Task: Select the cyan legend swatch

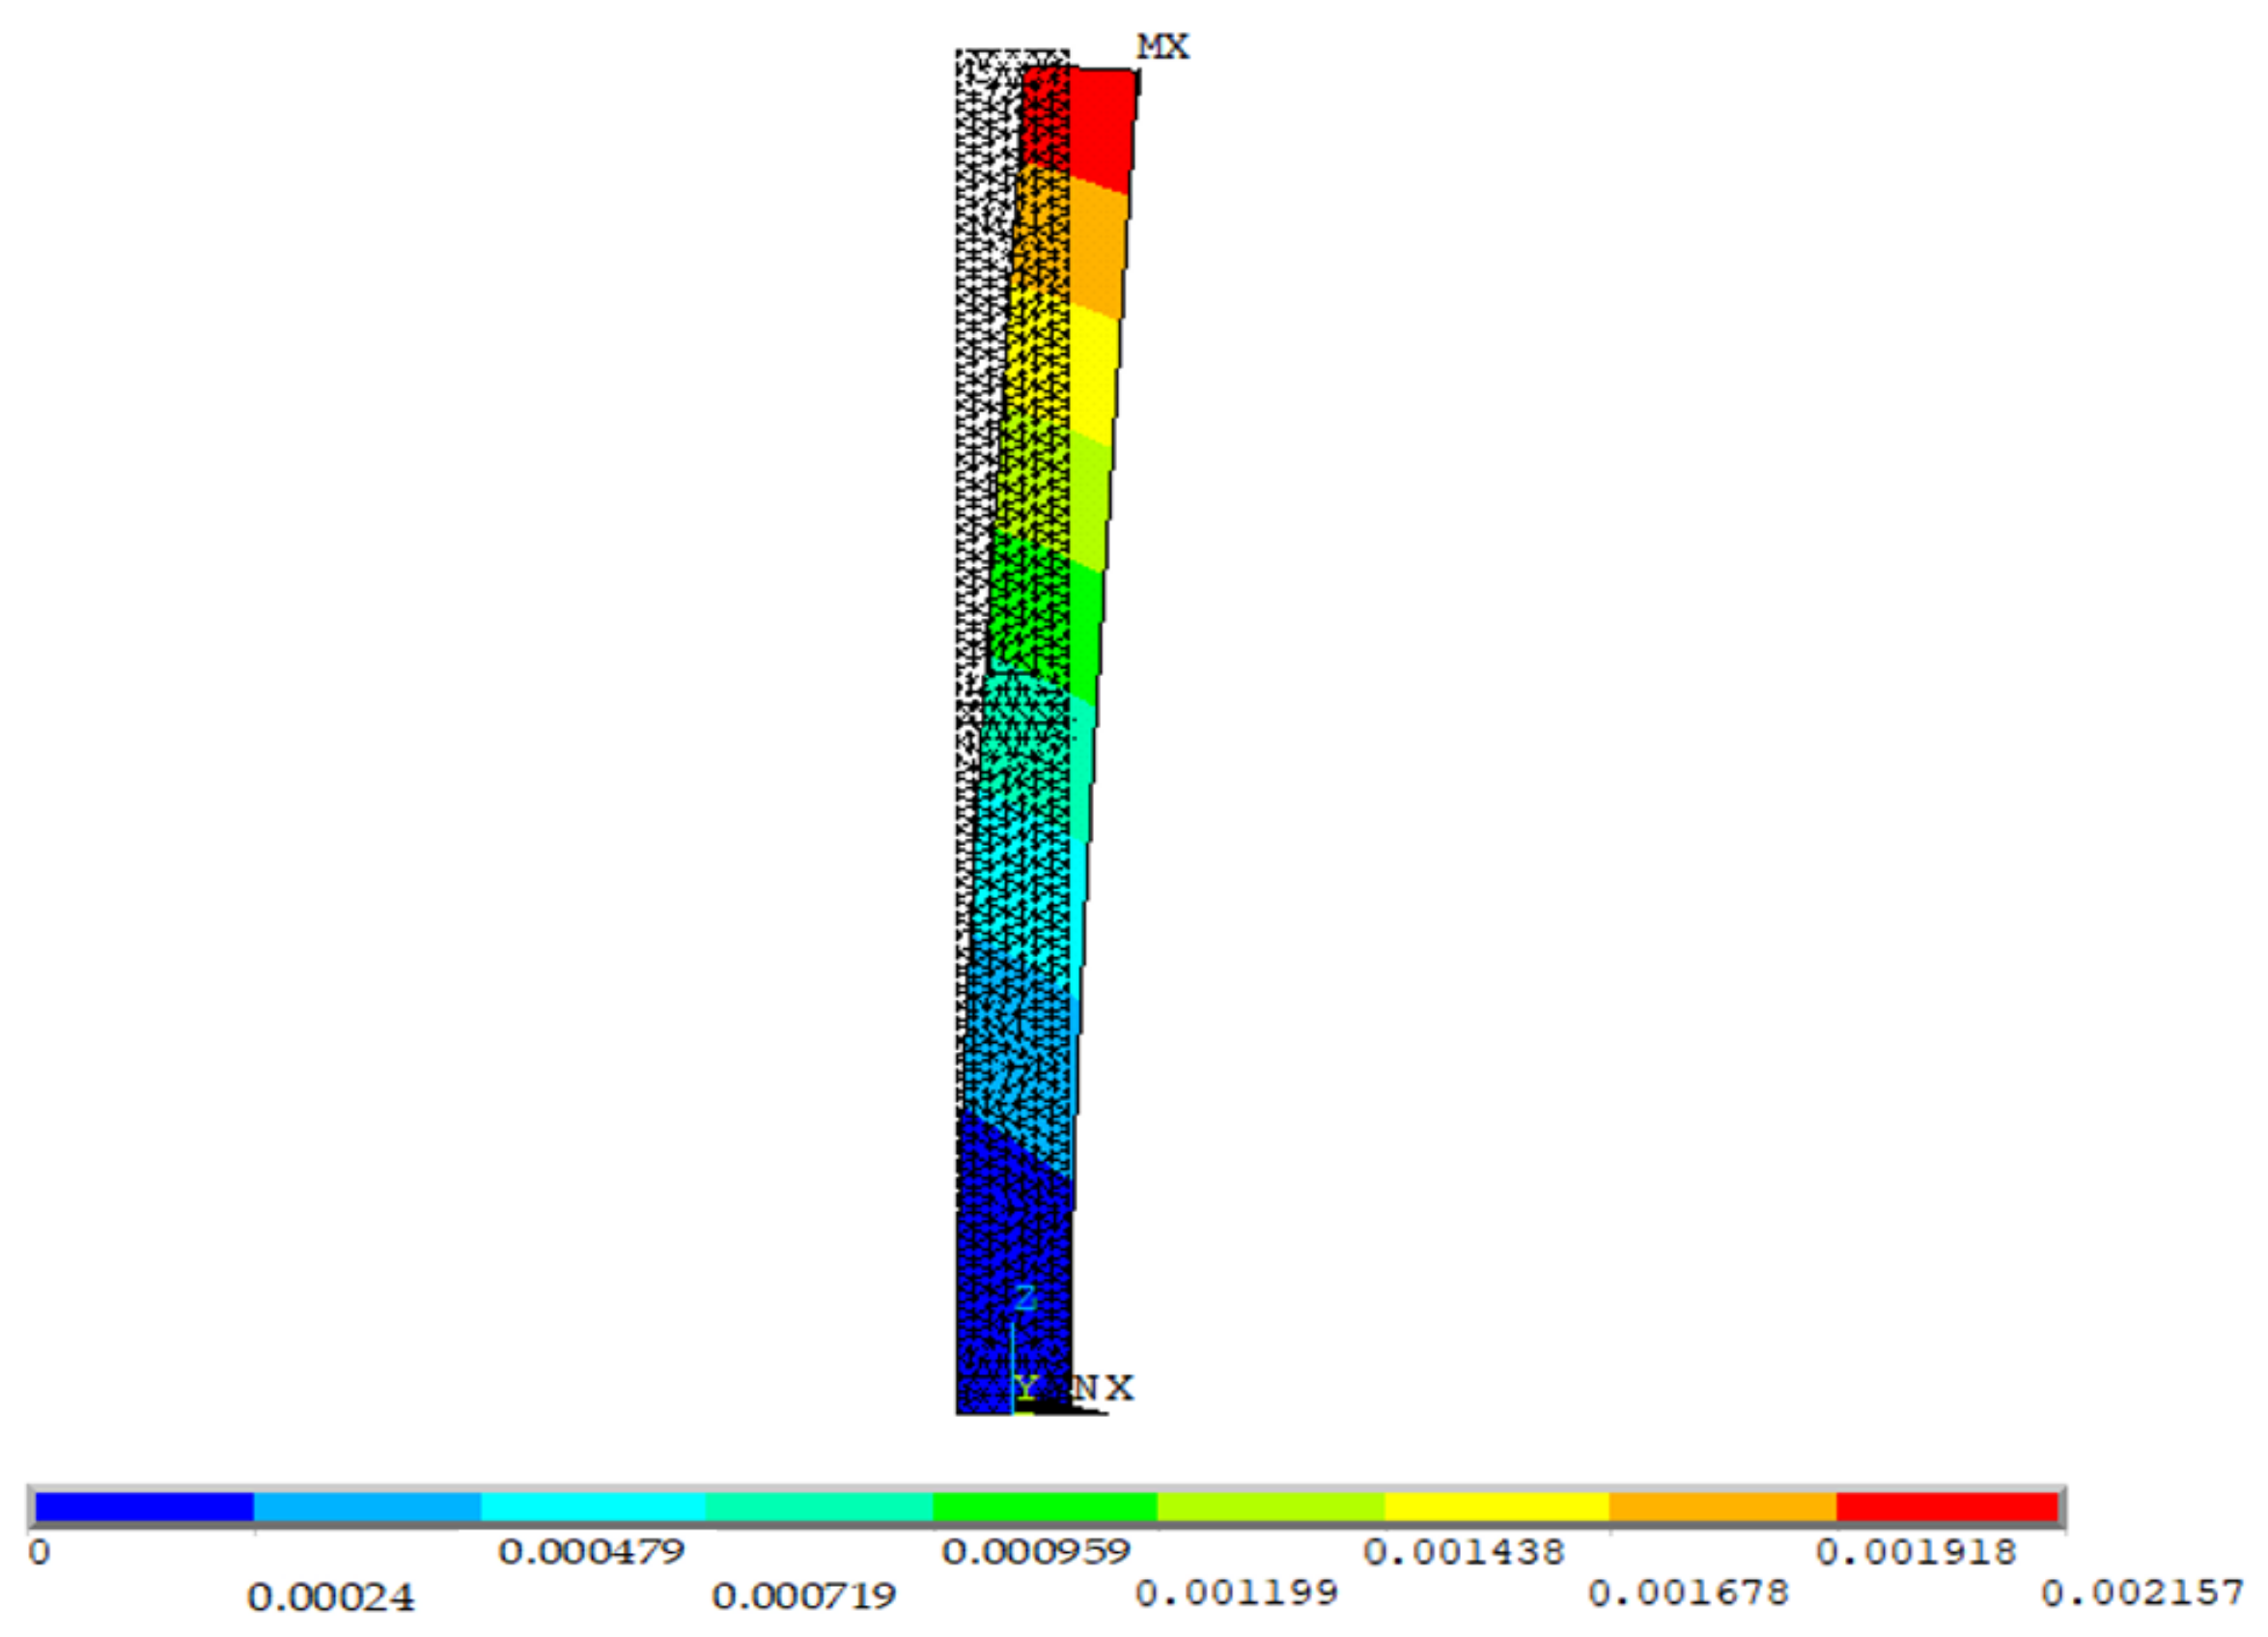Action: click(593, 1506)
